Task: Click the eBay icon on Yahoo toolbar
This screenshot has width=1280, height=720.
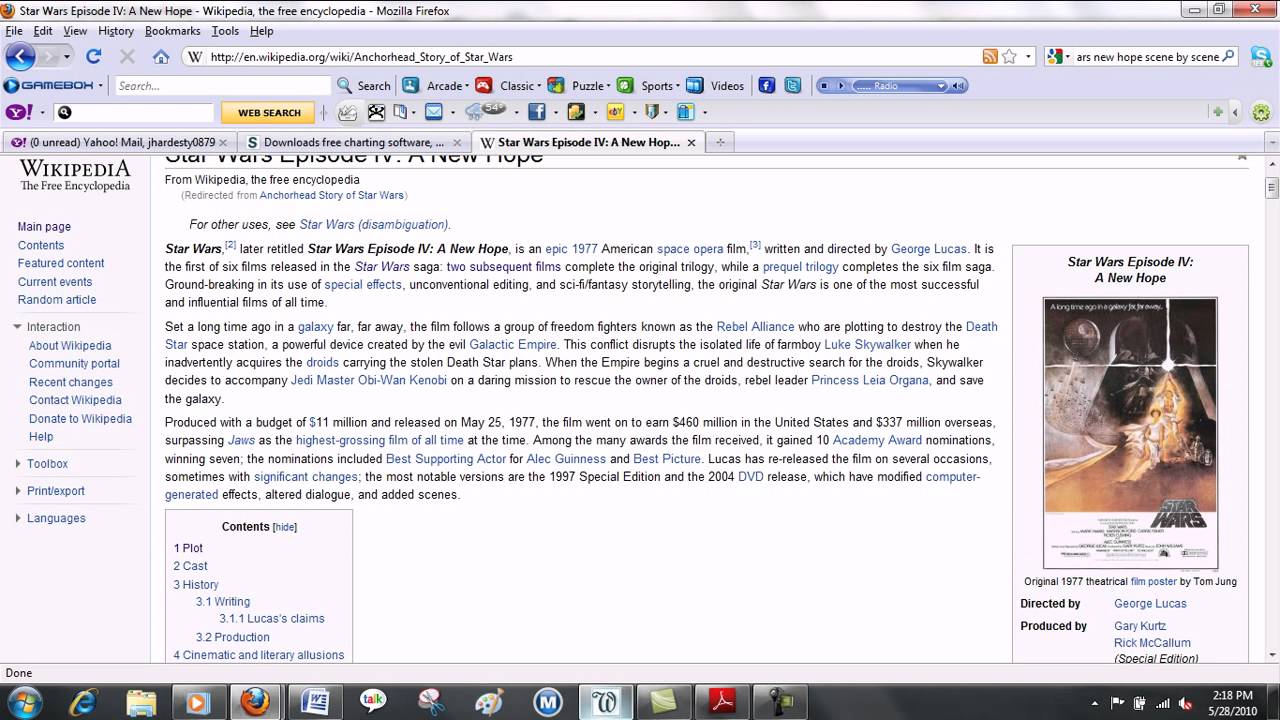Action: [616, 112]
